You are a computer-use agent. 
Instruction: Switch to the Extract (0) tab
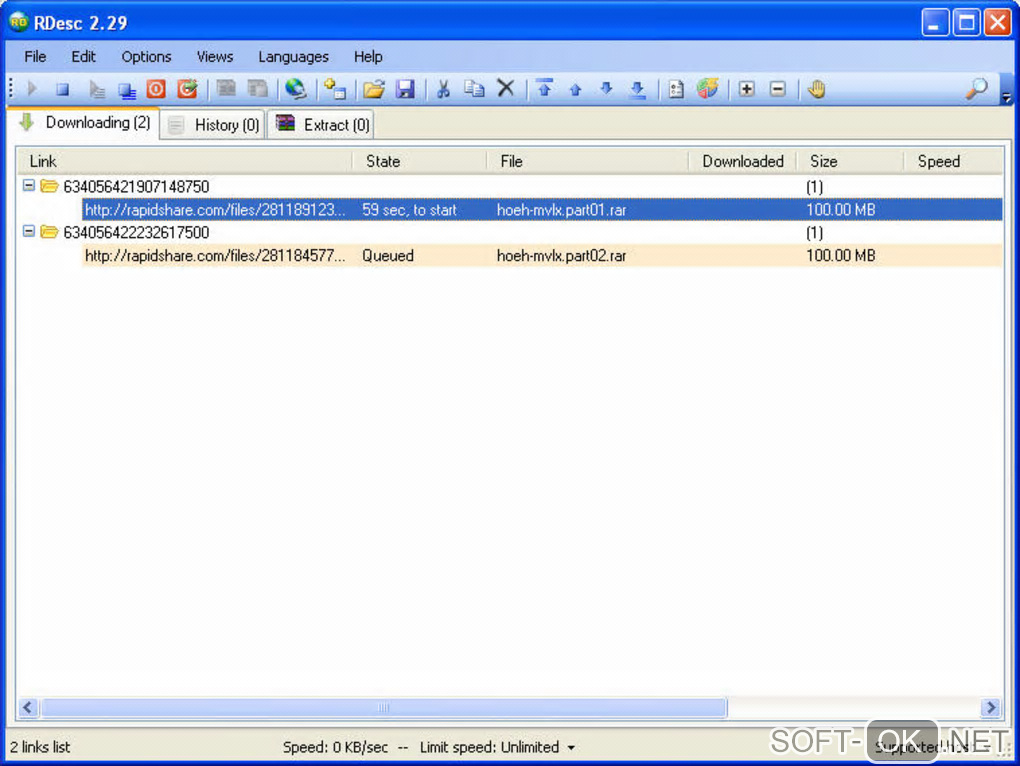[321, 125]
